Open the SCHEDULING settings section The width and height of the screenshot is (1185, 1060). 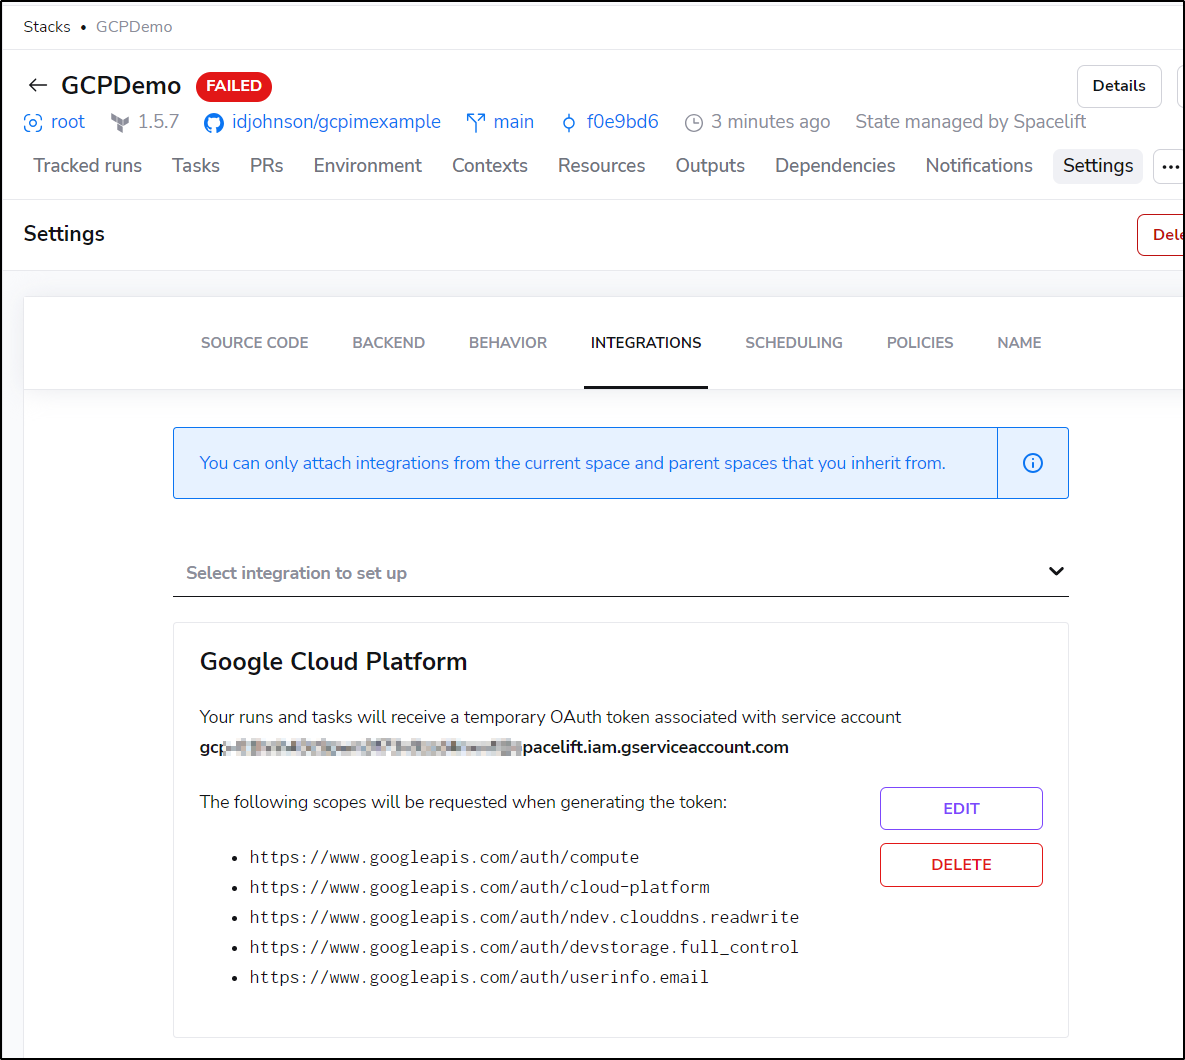point(794,343)
